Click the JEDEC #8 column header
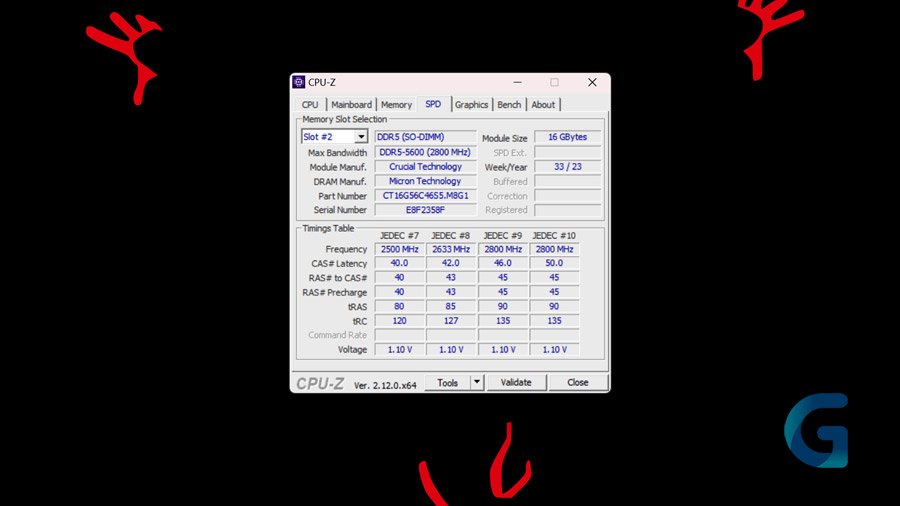Screen dimensions: 900x506 (451, 236)
